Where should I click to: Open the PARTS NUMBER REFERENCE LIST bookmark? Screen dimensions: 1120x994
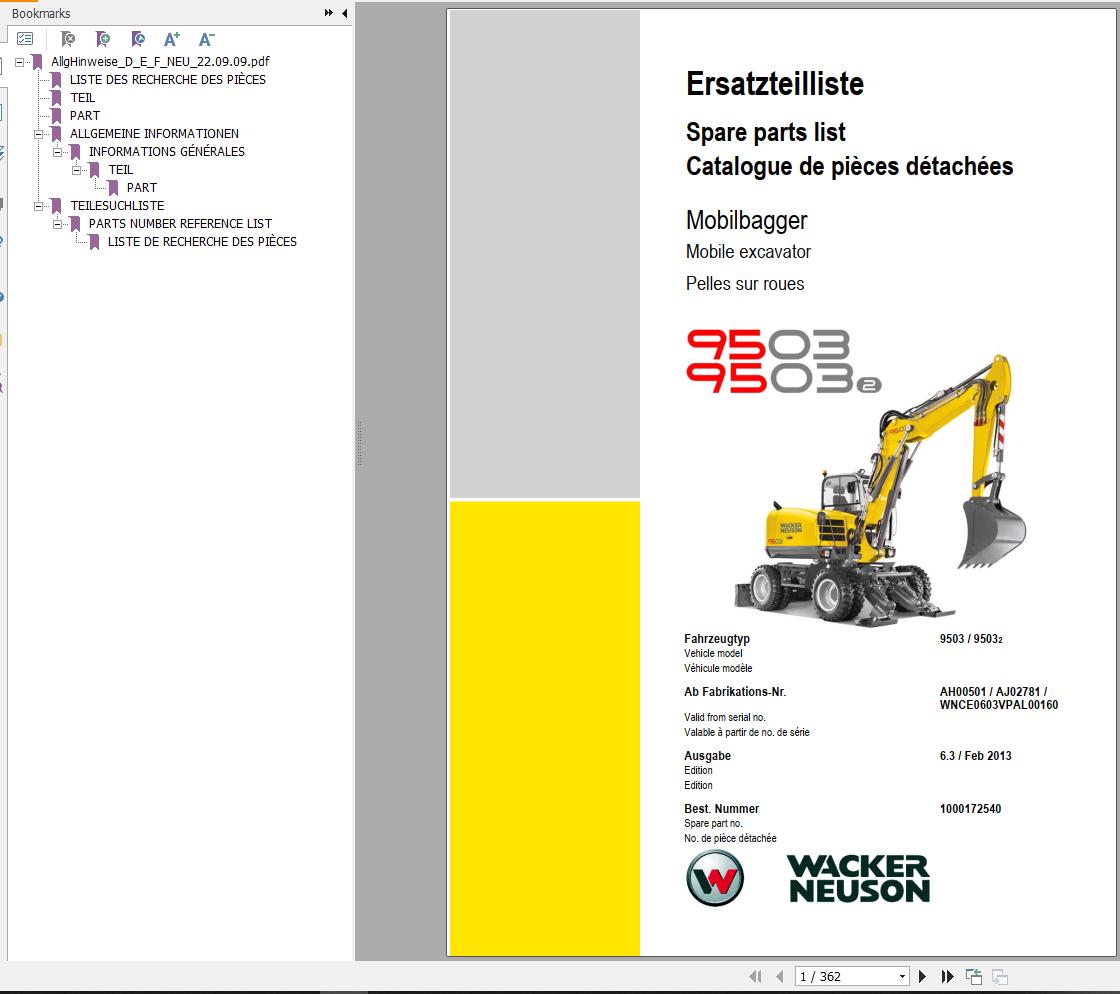pyautogui.click(x=180, y=224)
